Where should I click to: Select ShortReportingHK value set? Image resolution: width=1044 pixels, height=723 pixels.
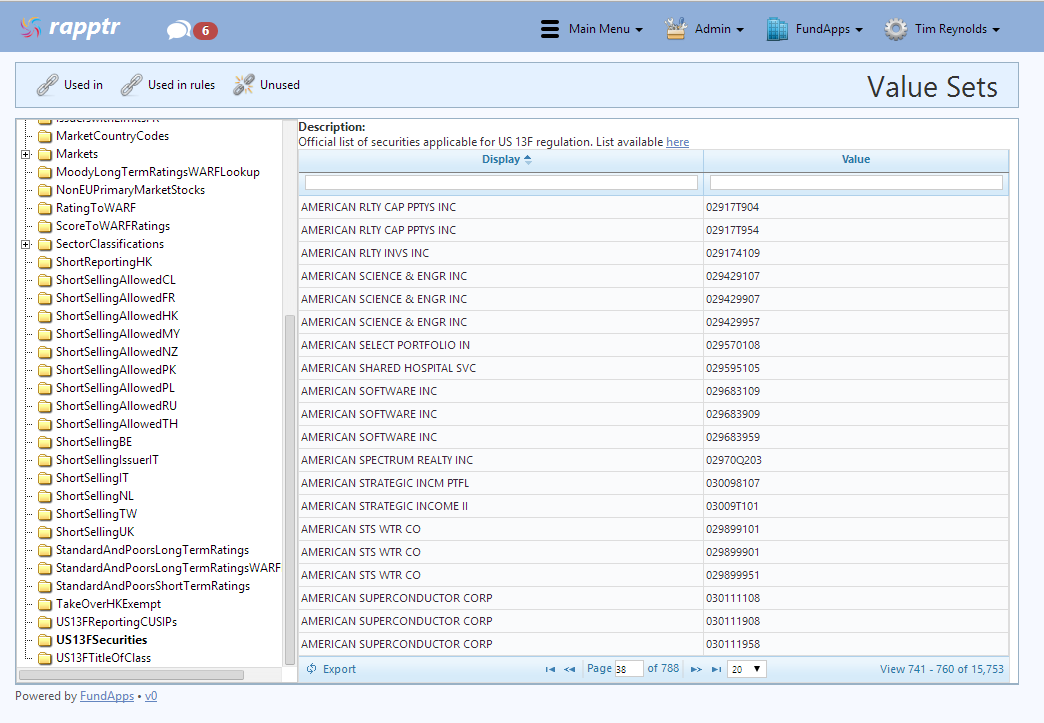click(x=104, y=262)
